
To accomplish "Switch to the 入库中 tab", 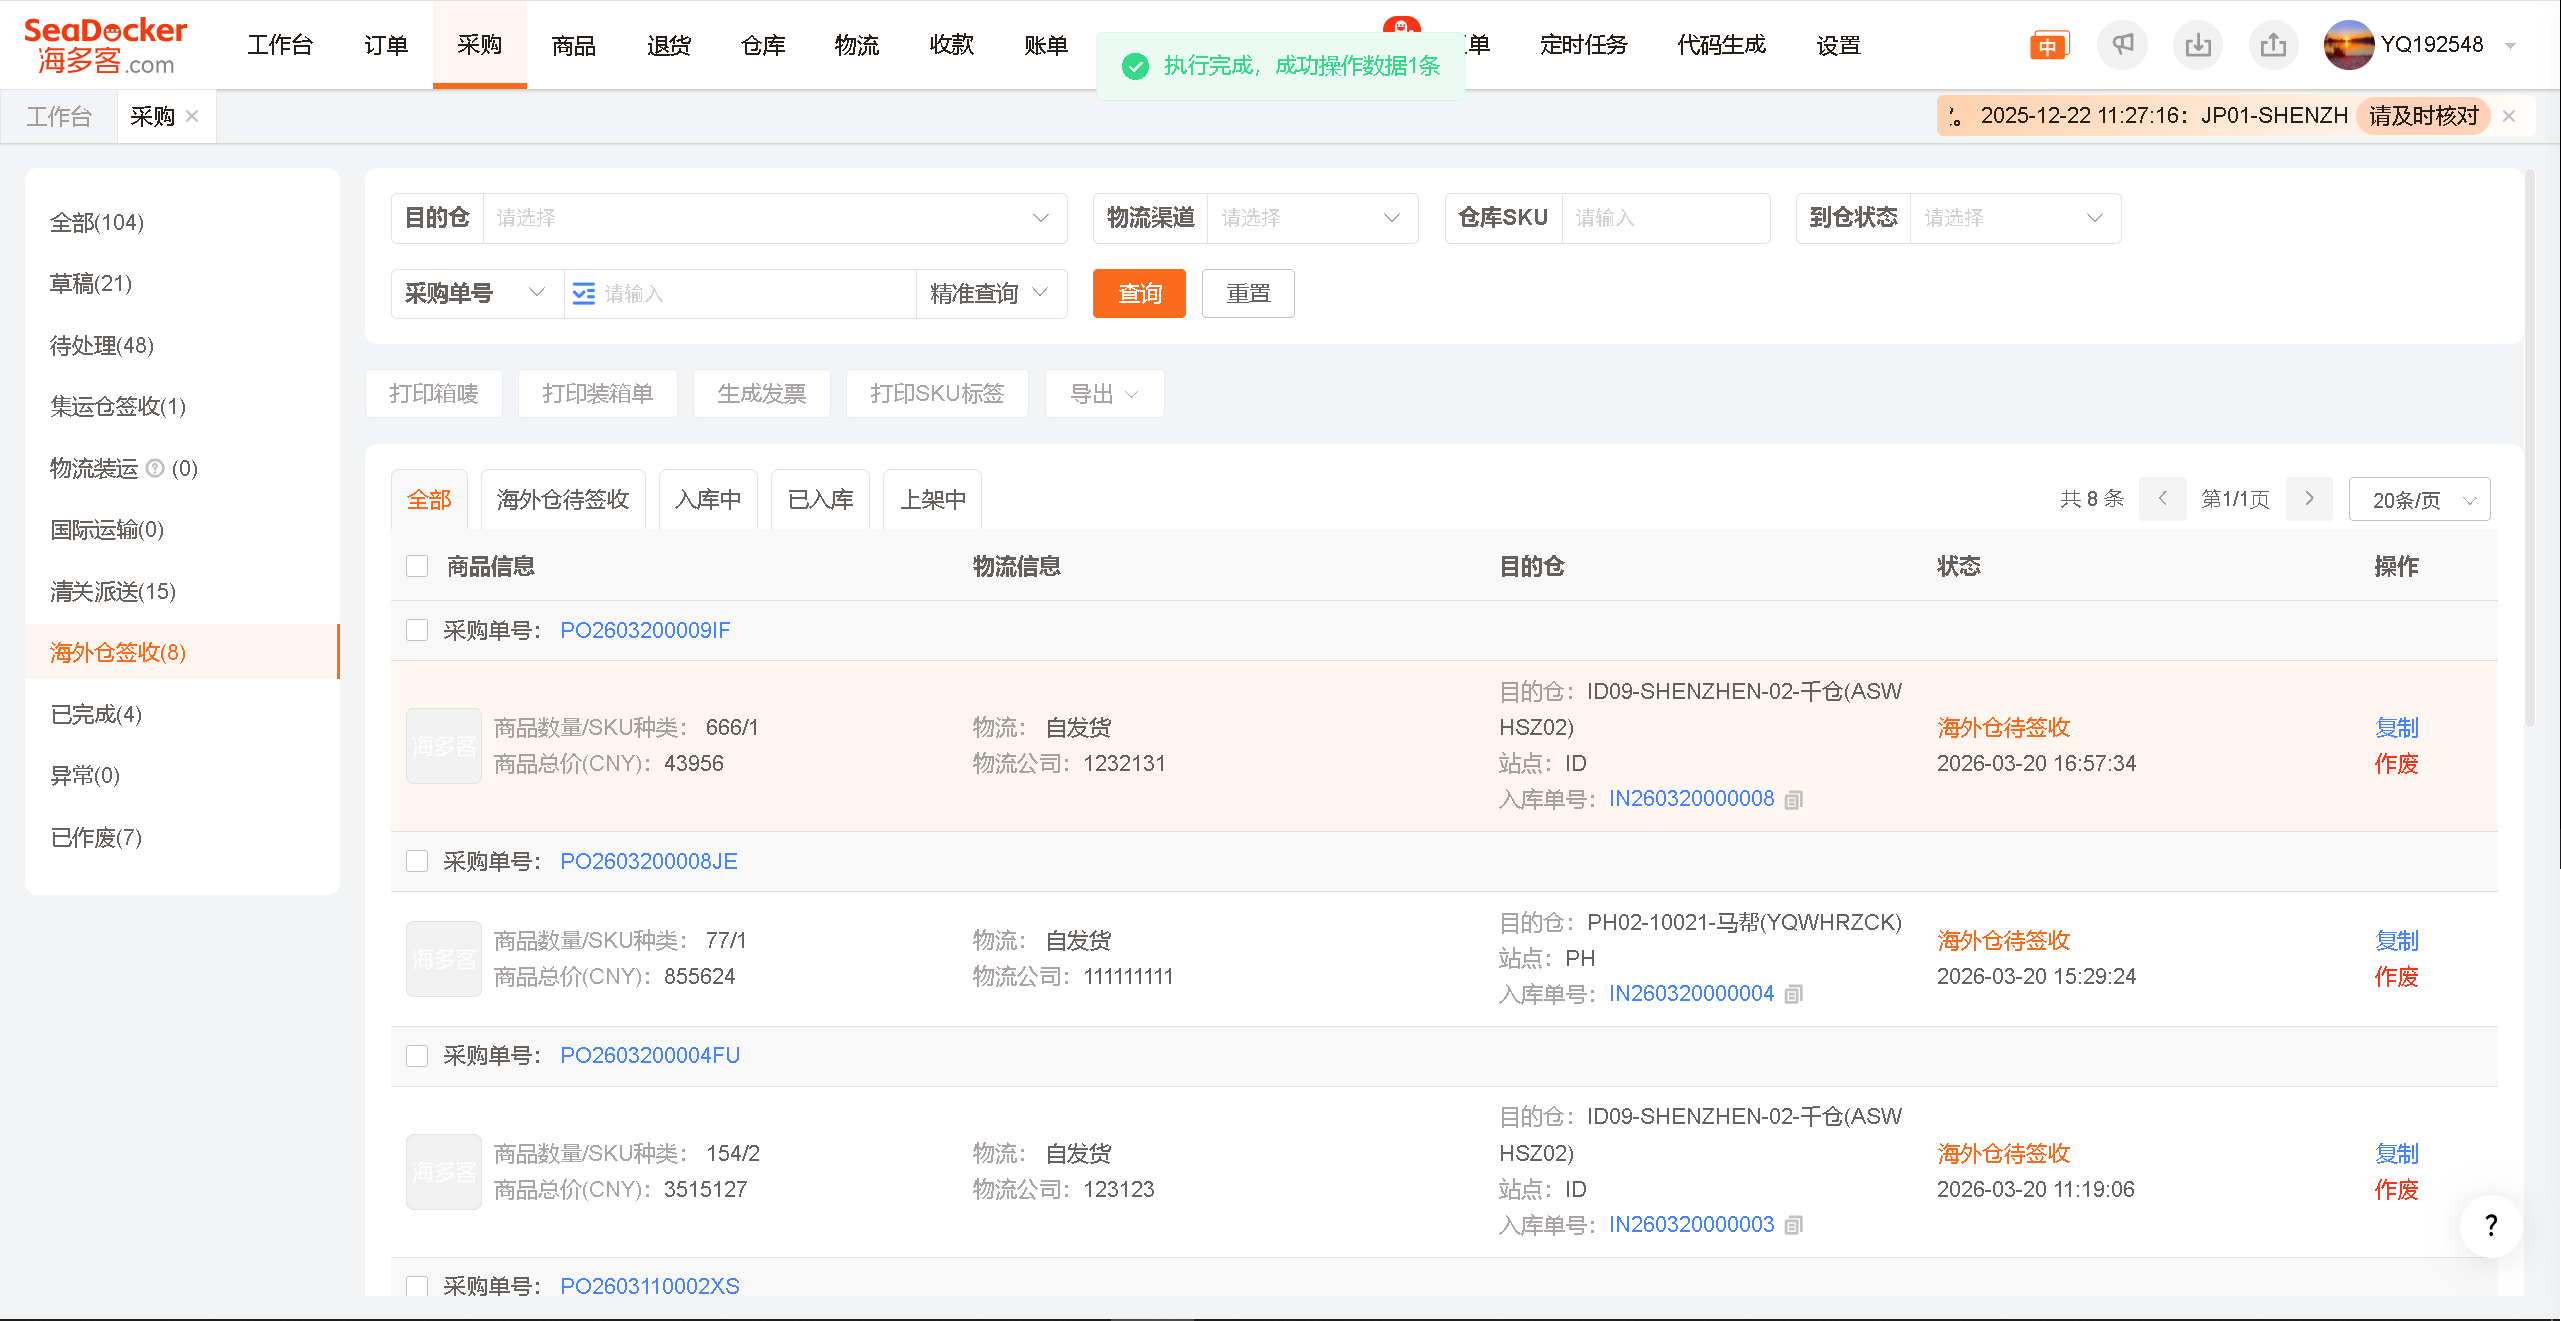I will (x=708, y=500).
